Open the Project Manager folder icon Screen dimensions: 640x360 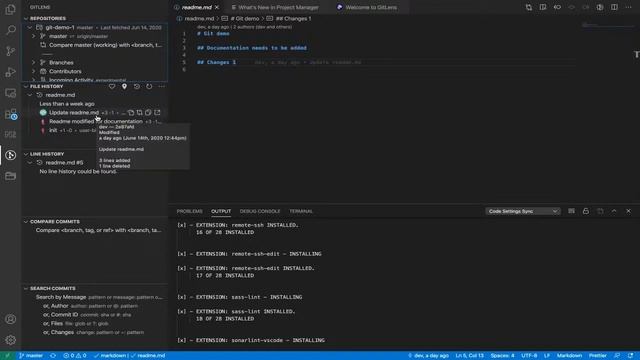(x=11, y=176)
